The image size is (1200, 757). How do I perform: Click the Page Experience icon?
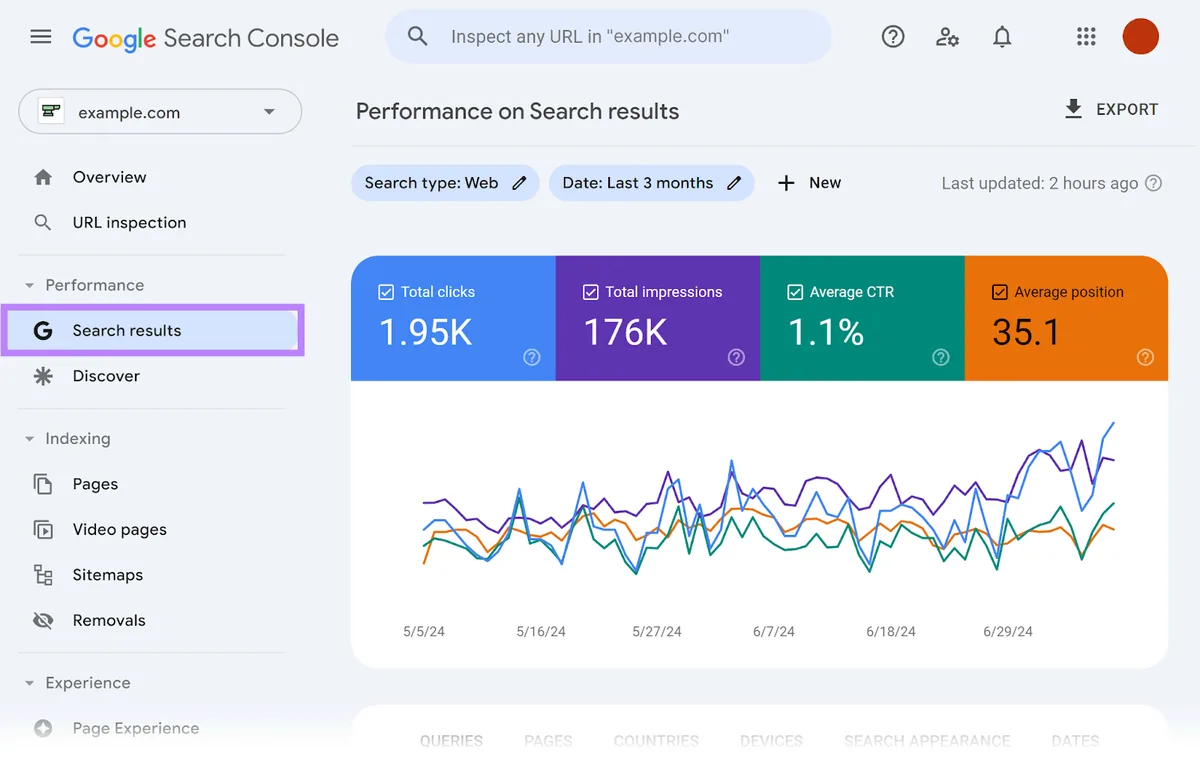pyautogui.click(x=43, y=728)
